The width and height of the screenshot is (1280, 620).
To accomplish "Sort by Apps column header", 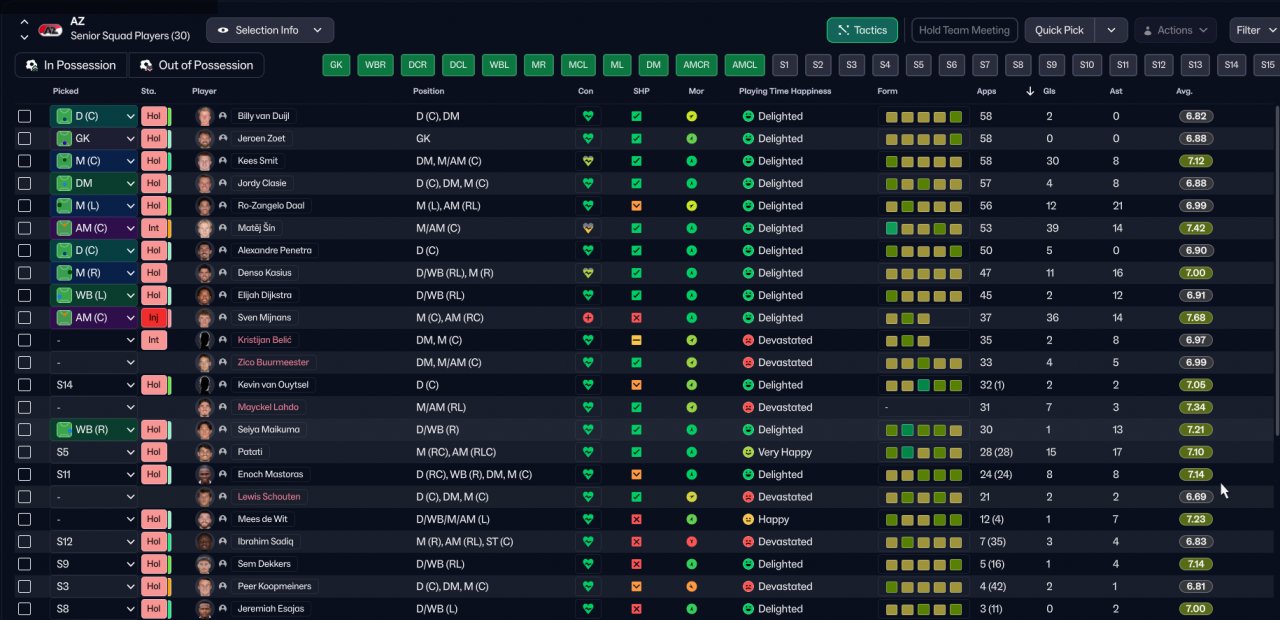I will pyautogui.click(x=986, y=91).
